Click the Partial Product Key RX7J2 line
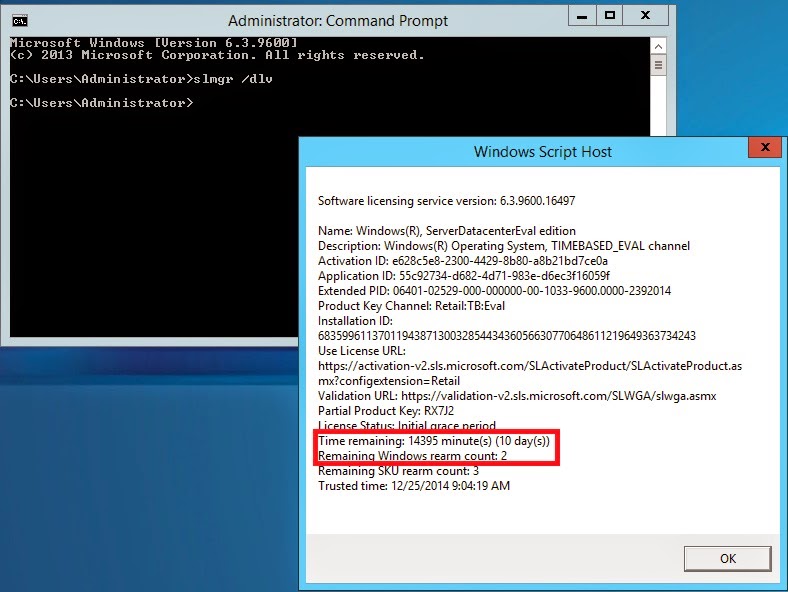Viewport: 788px width, 592px height. [x=386, y=411]
